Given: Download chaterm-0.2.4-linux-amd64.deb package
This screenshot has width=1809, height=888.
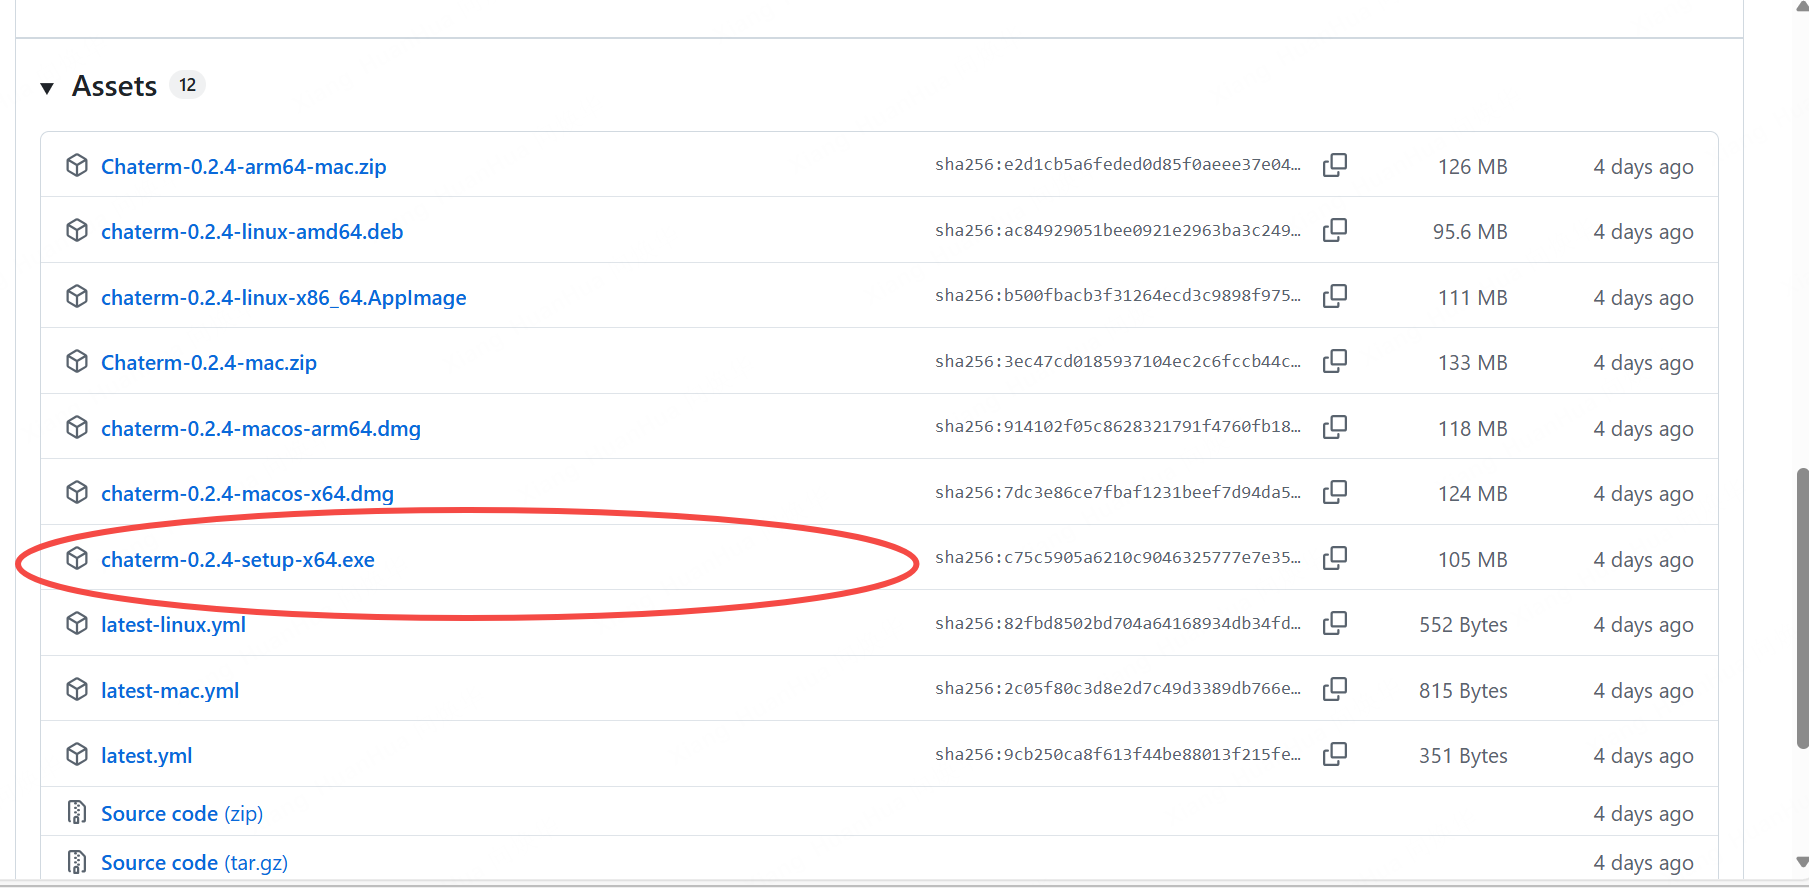Looking at the screenshot, I should tap(252, 232).
